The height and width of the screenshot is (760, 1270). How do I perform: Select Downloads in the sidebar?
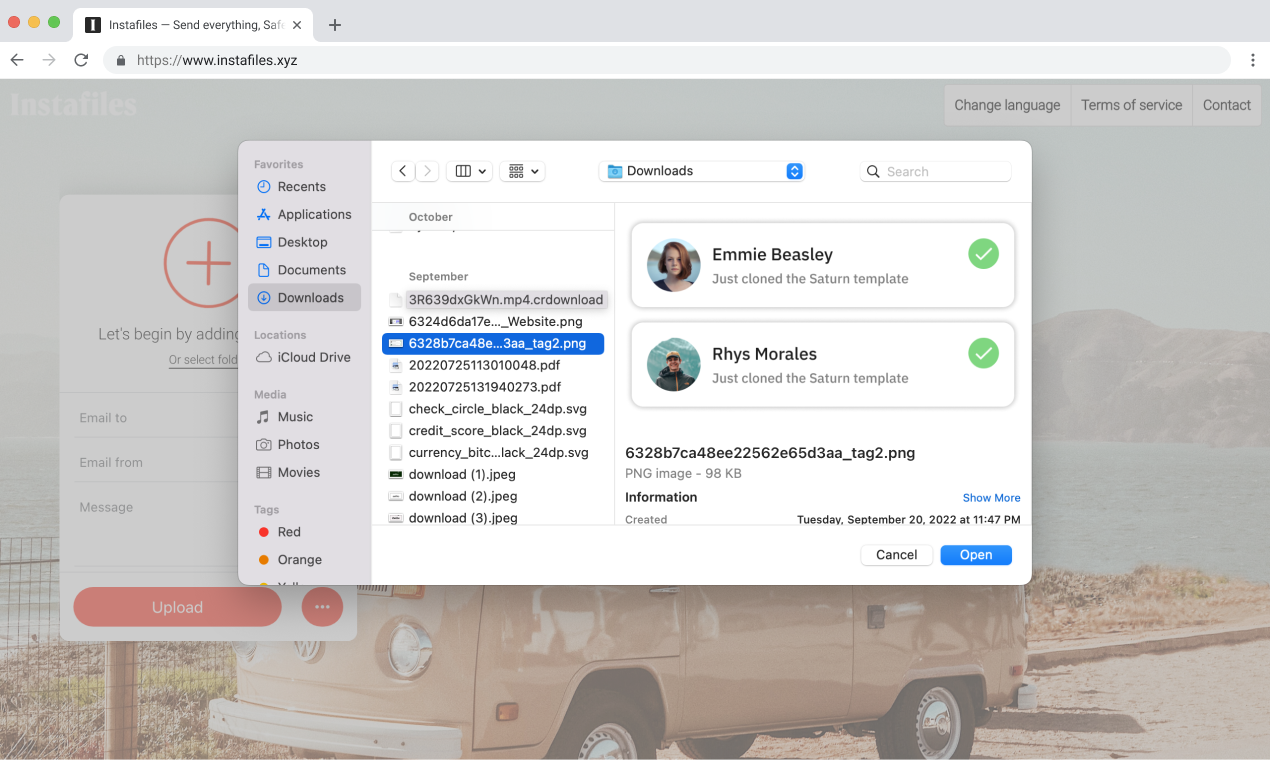point(304,298)
